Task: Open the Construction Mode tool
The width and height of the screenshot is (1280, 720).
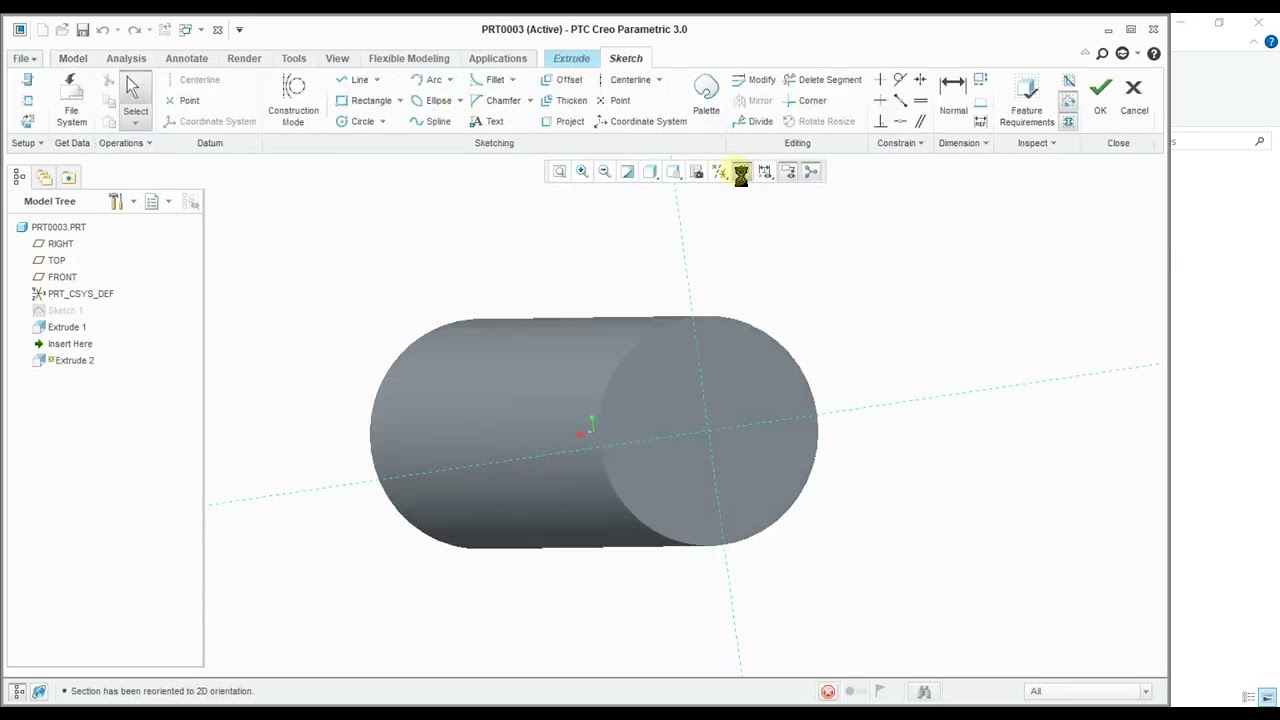Action: [x=293, y=101]
